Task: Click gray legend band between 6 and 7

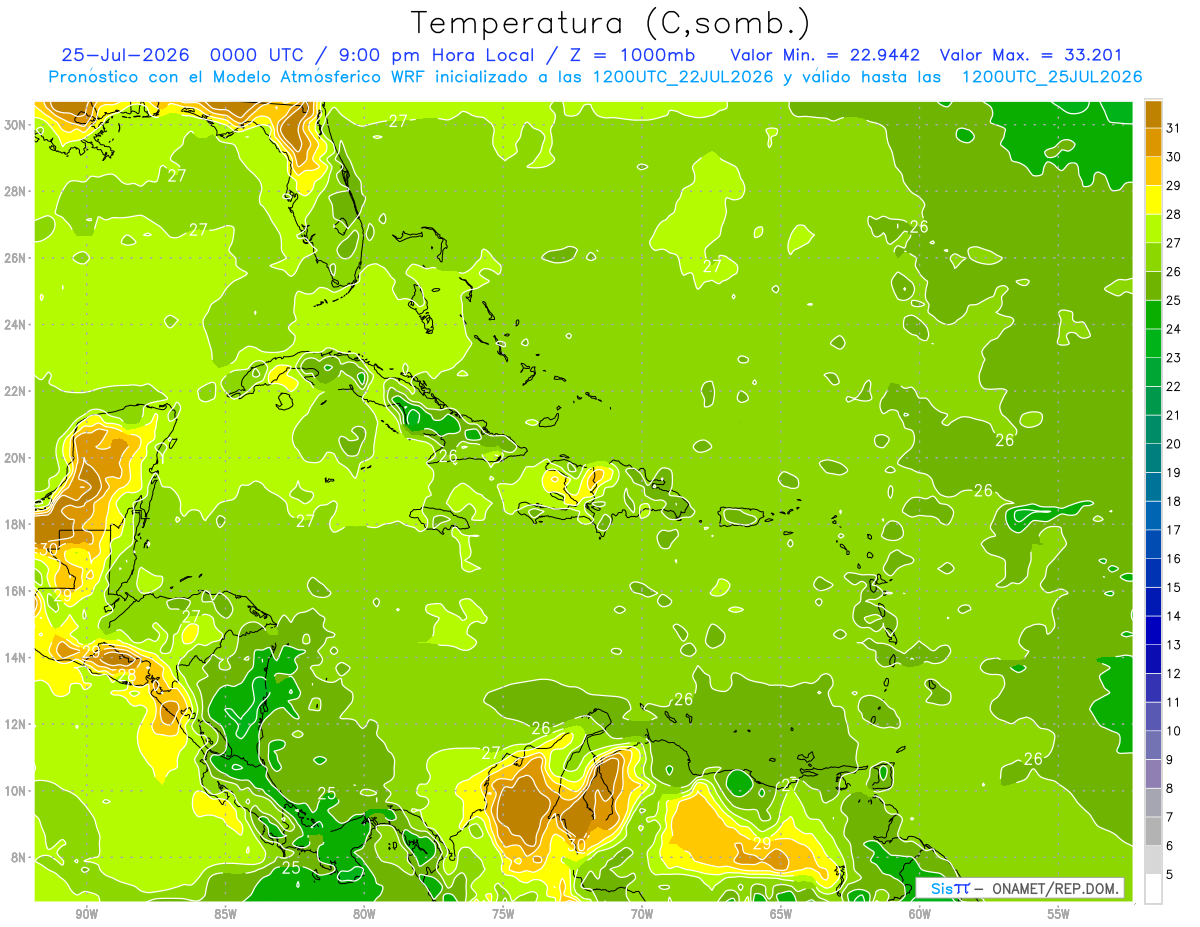Action: (1153, 831)
